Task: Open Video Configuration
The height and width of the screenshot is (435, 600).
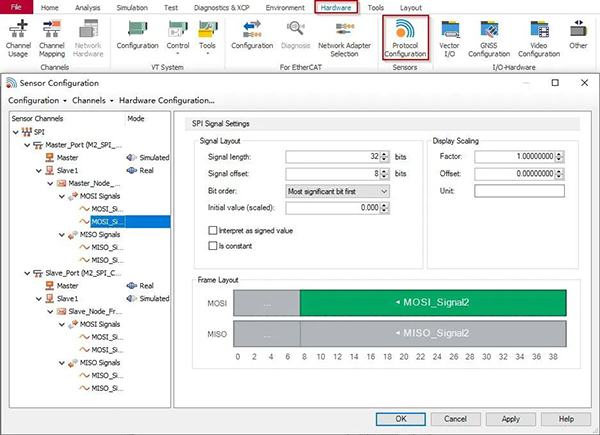Action: (x=539, y=38)
